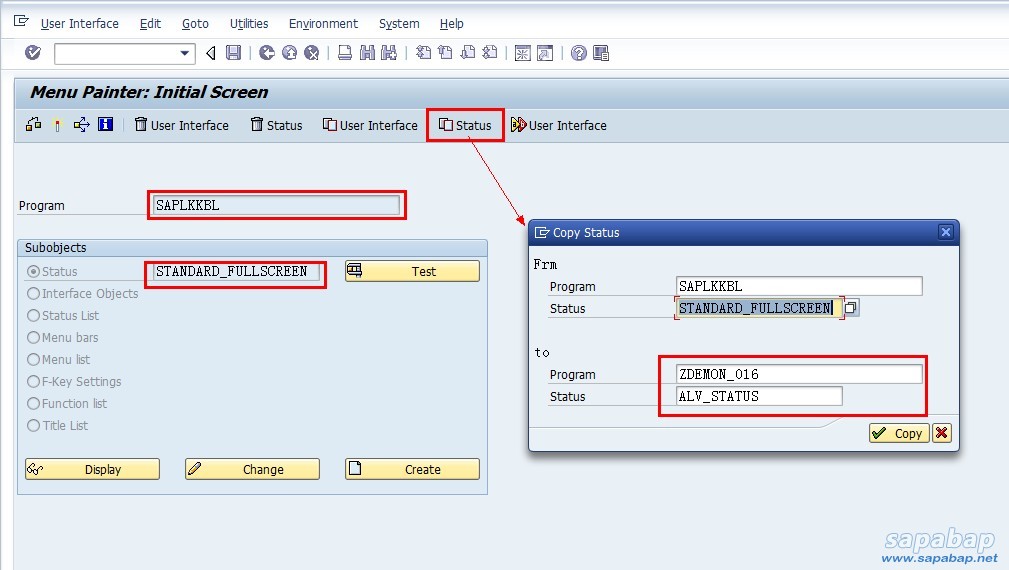Open value help beside the source Status field

[850, 308]
